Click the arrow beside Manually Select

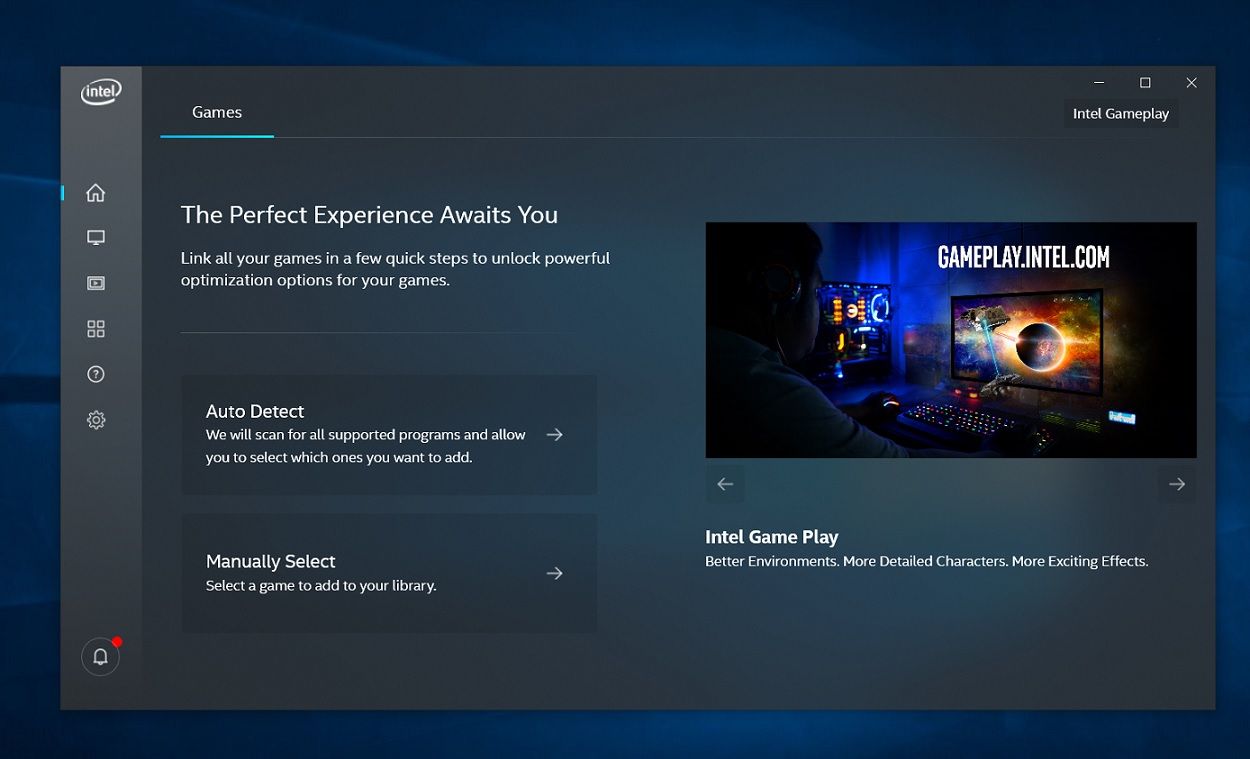coord(555,573)
